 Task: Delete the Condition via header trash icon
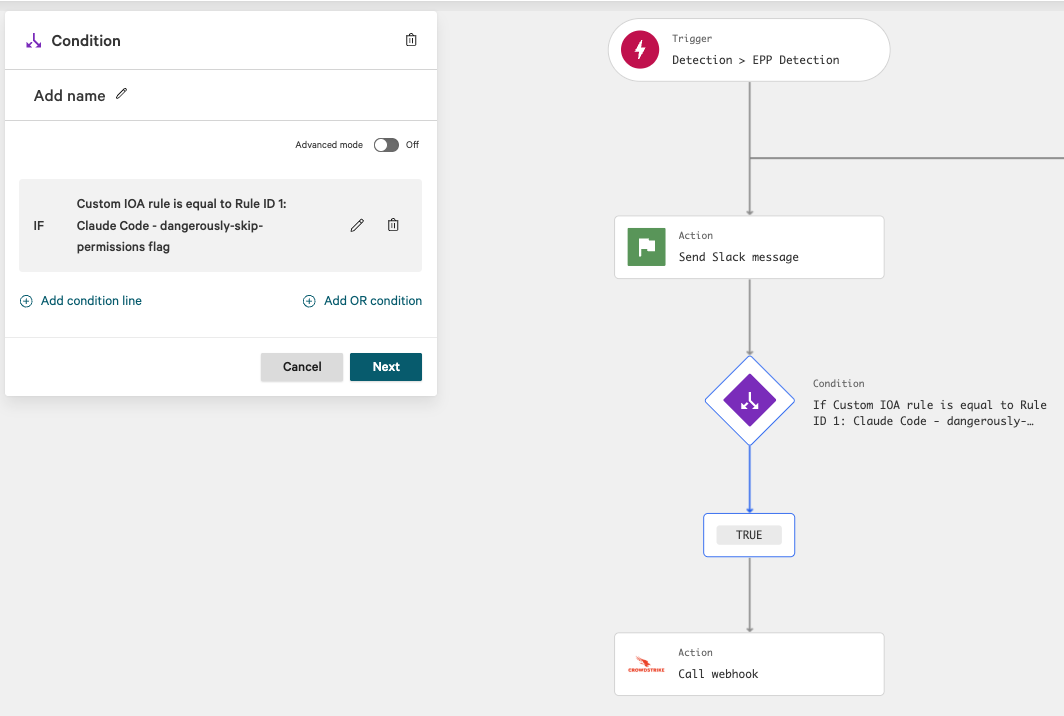[411, 40]
